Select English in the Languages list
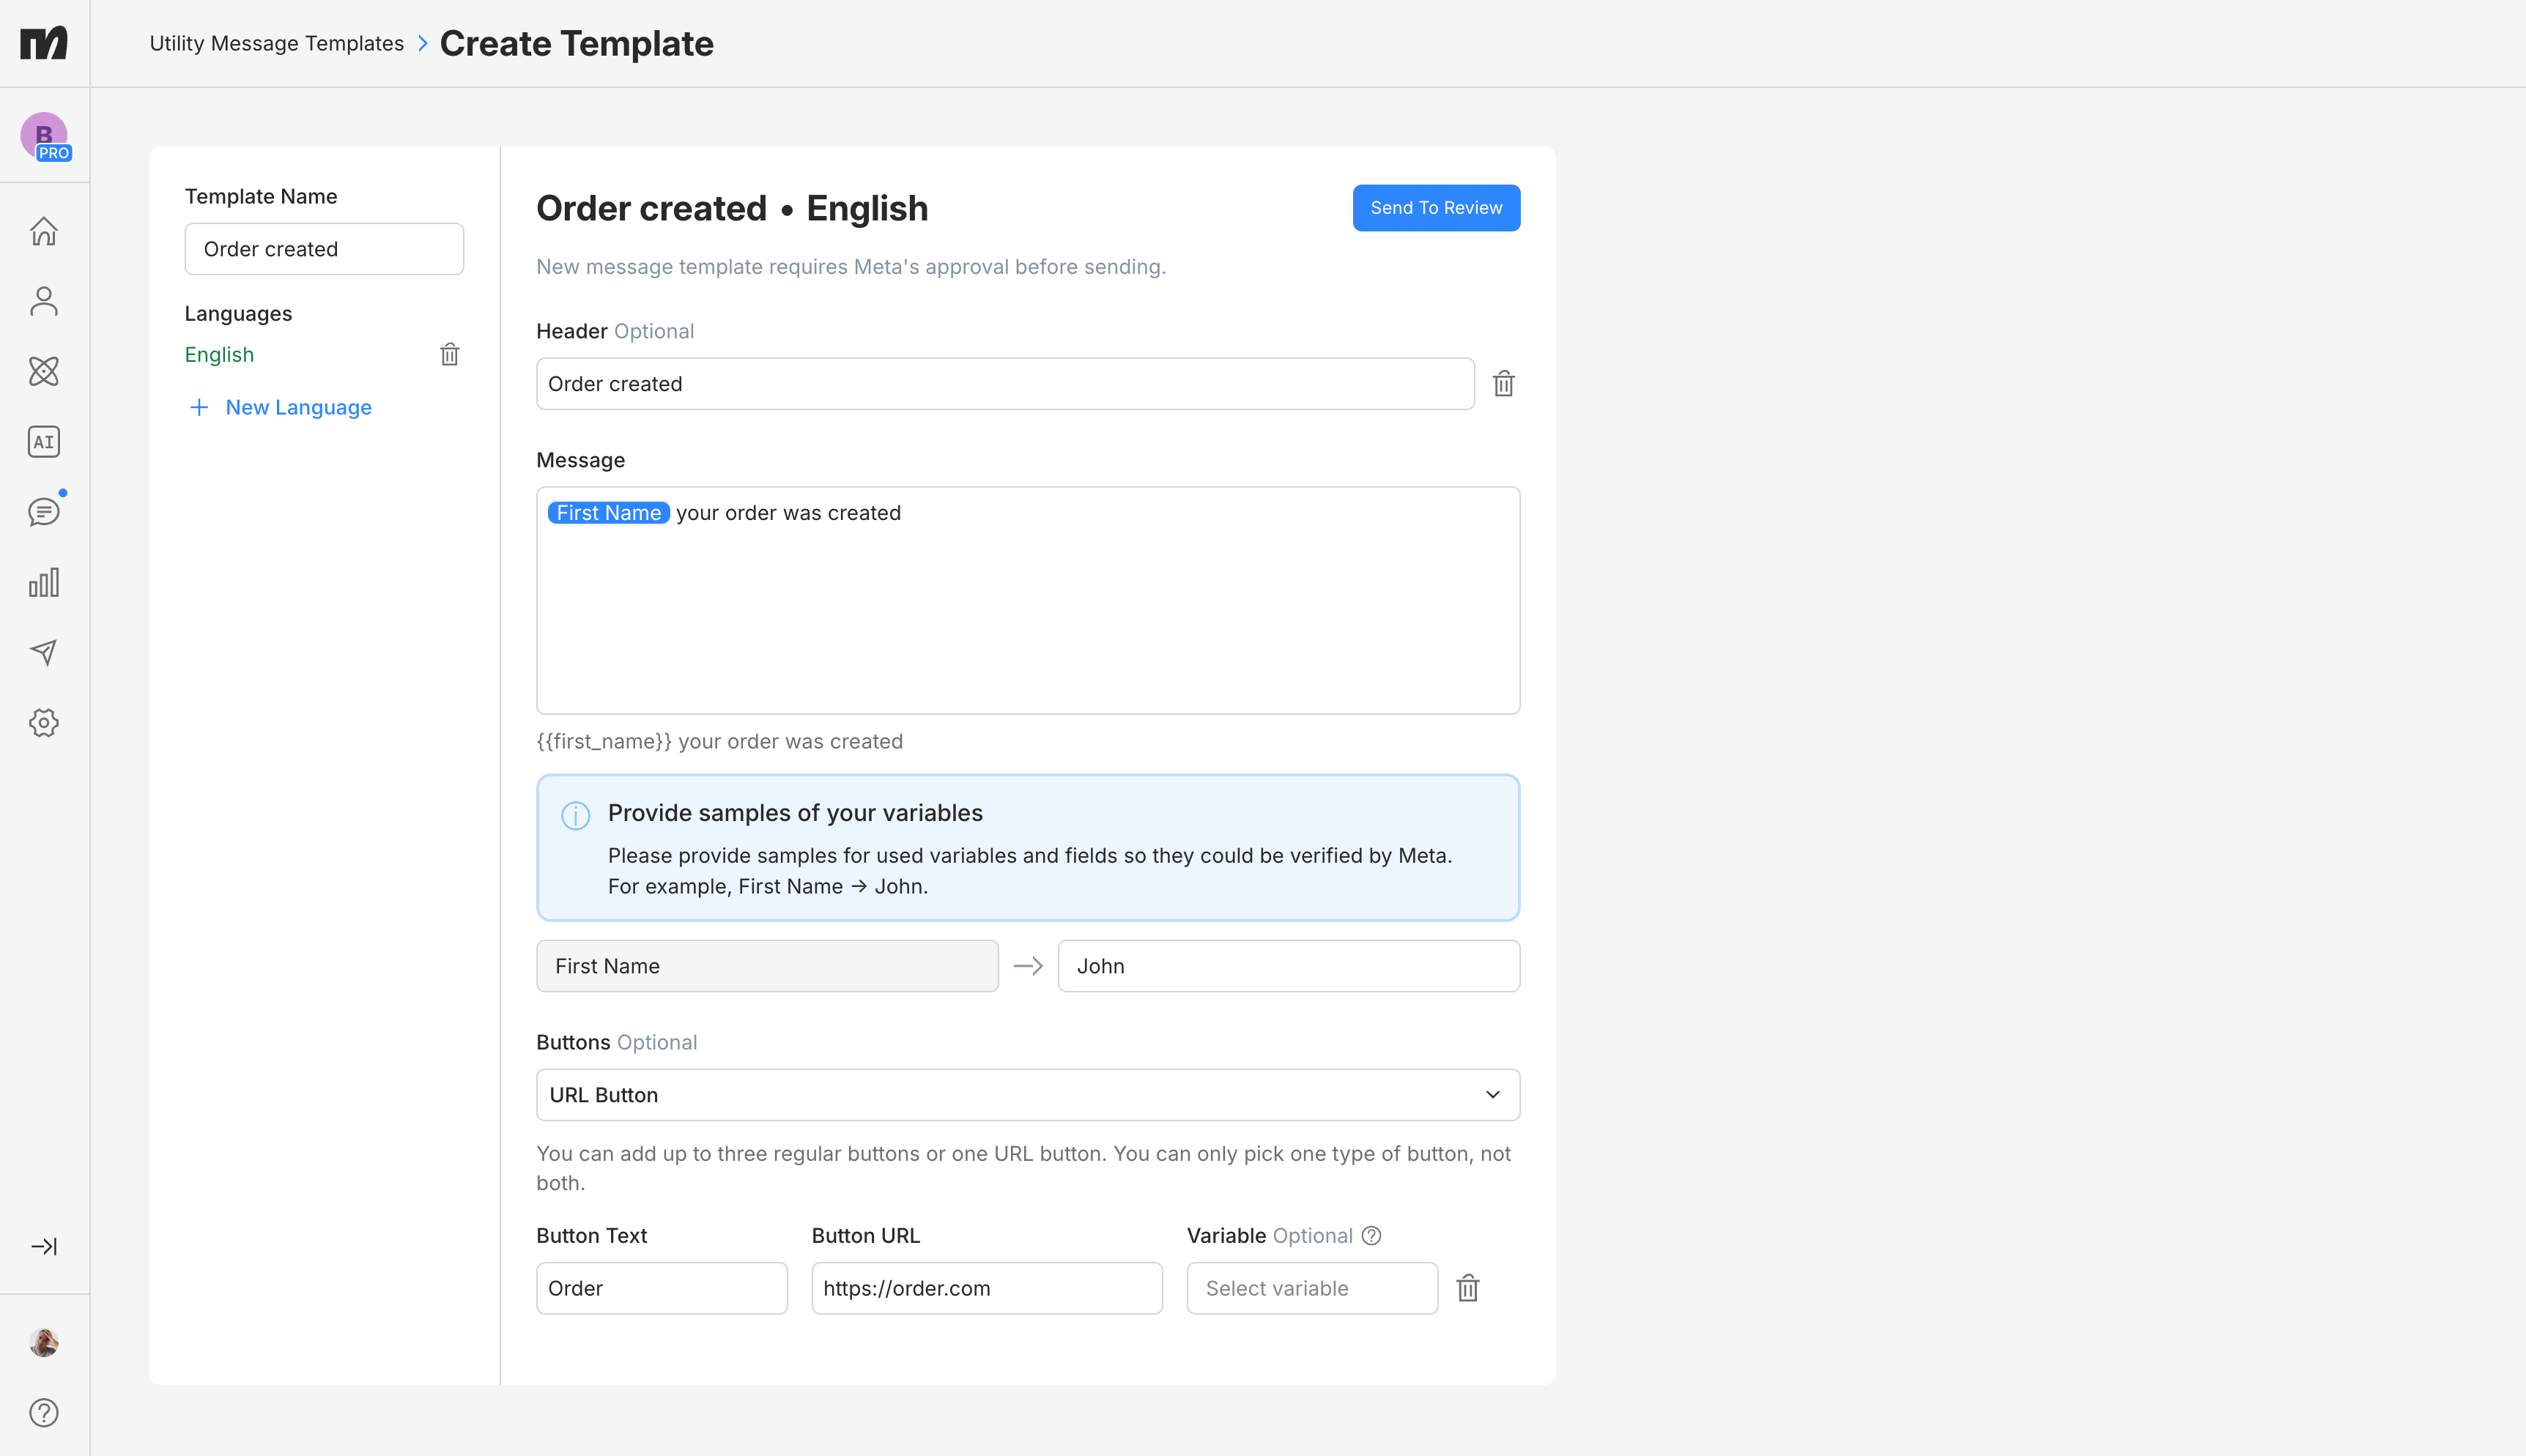 point(219,355)
